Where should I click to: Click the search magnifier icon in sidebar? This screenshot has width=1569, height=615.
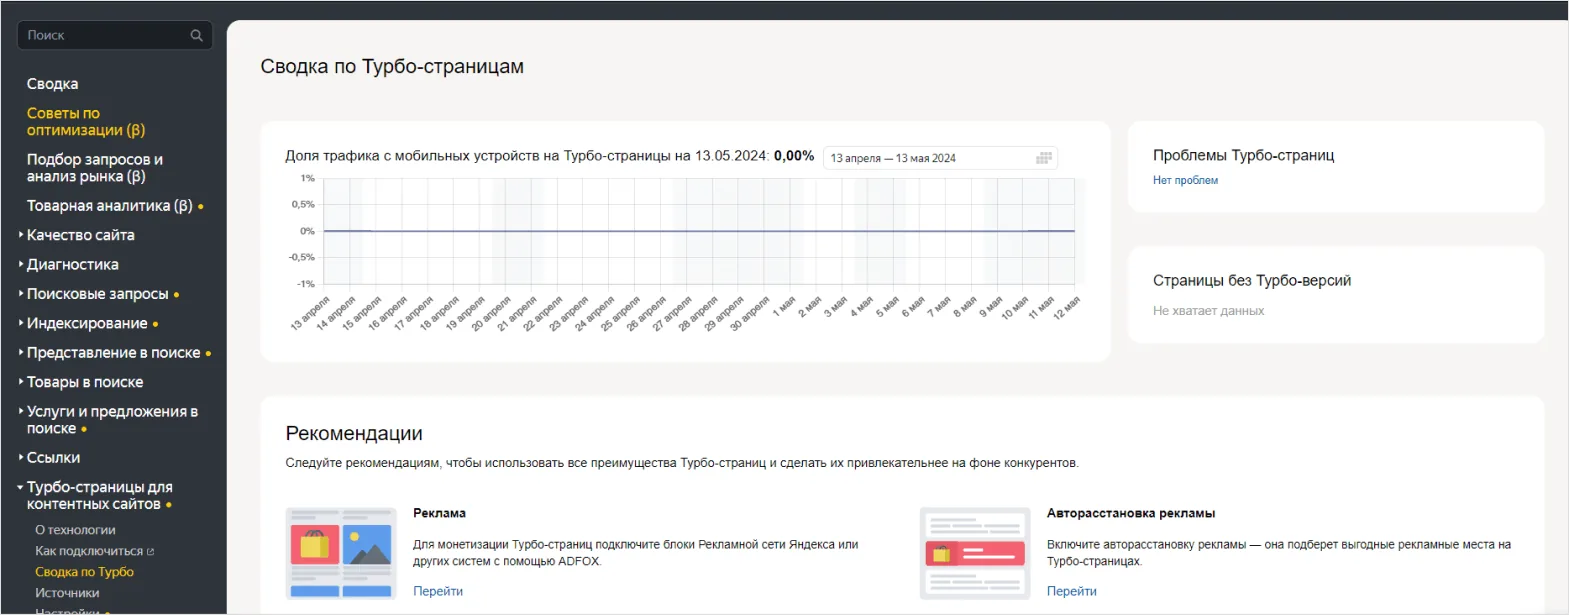coord(196,36)
